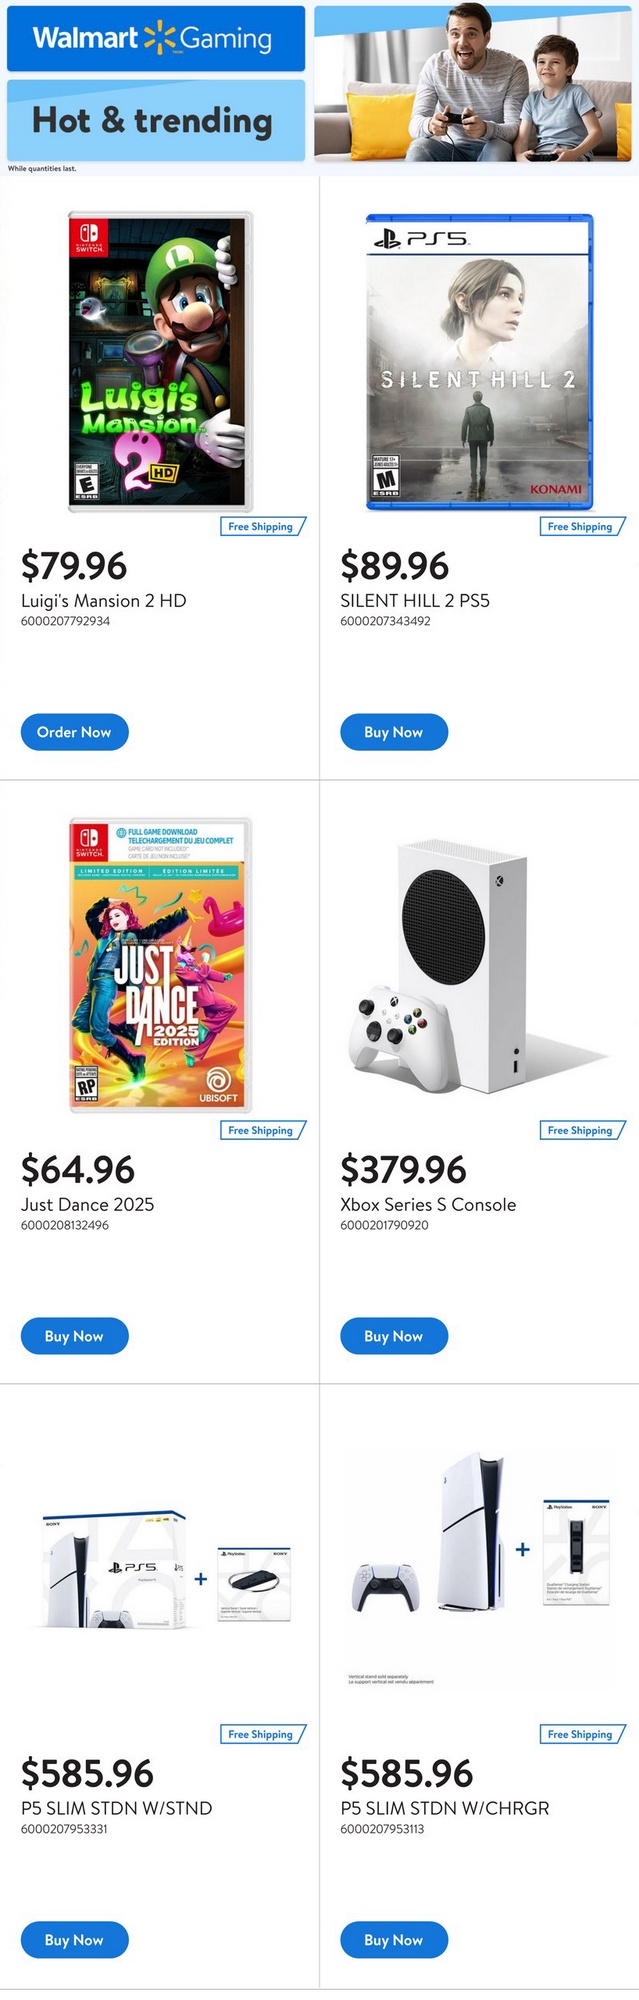This screenshot has width=639, height=2000.
Task: Click Buy Now for Silent Hill 2
Action: (x=393, y=732)
